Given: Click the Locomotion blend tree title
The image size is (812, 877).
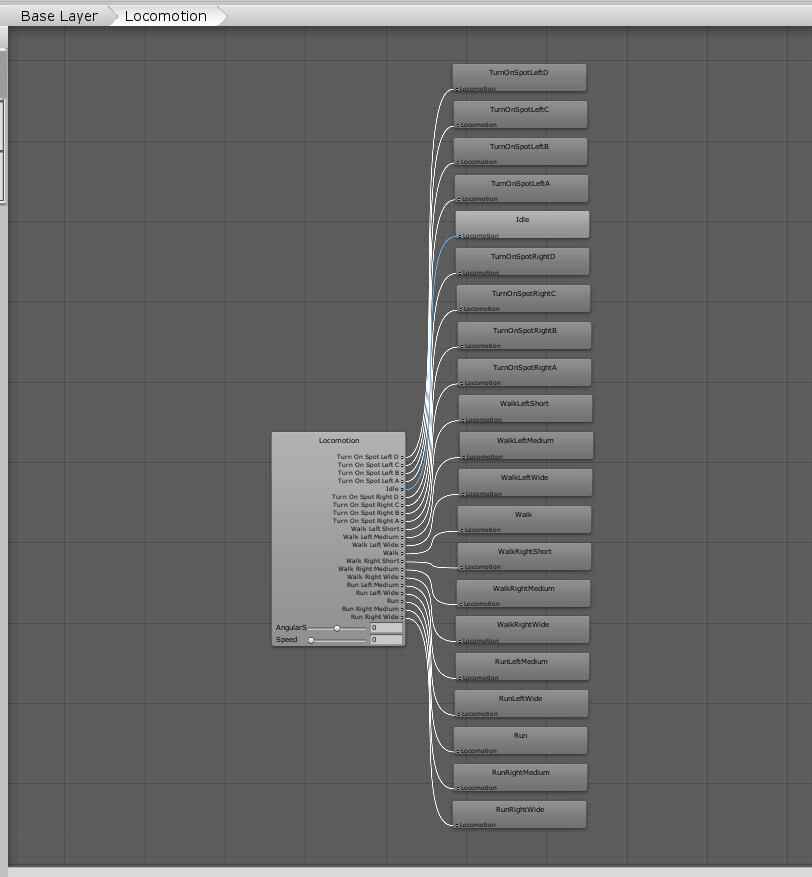Looking at the screenshot, I should (339, 441).
